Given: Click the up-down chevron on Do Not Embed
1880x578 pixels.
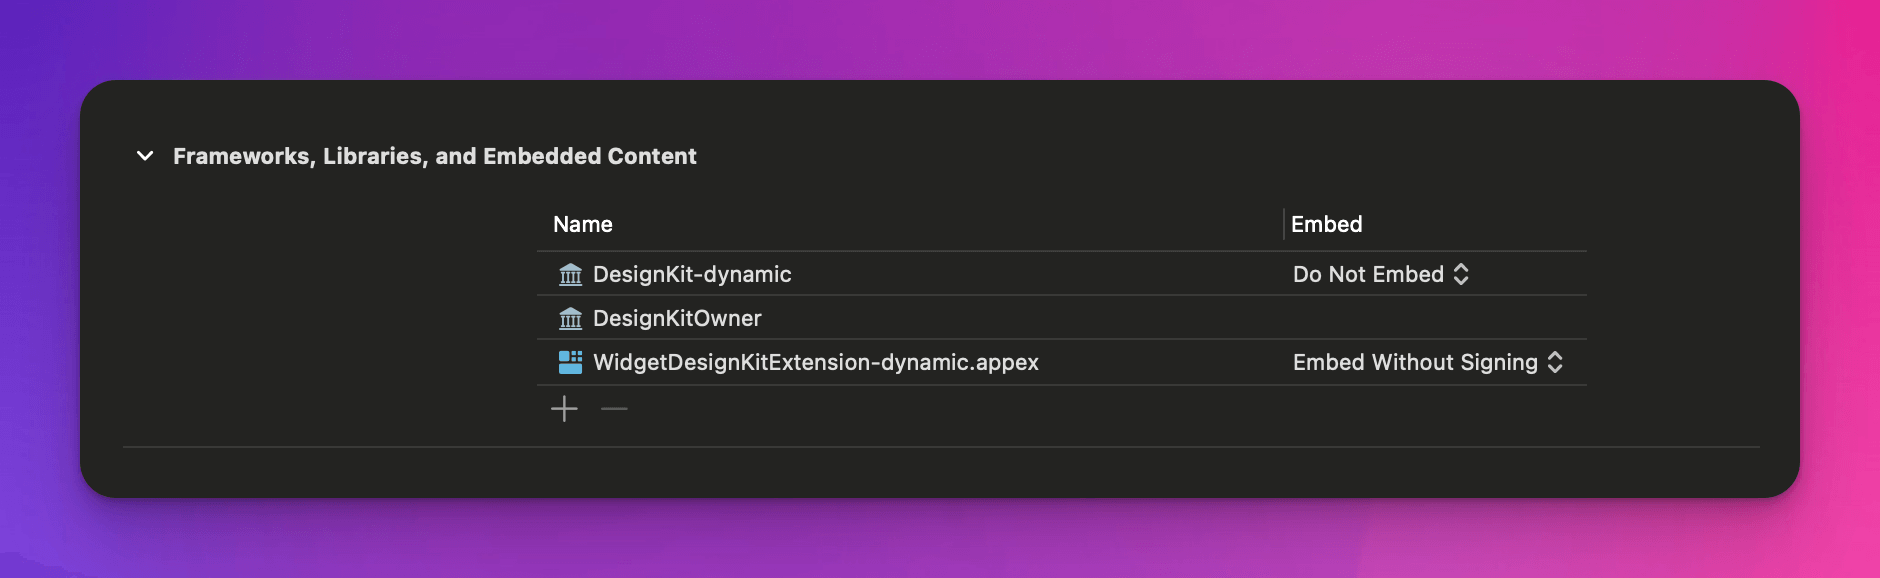Looking at the screenshot, I should [1463, 273].
